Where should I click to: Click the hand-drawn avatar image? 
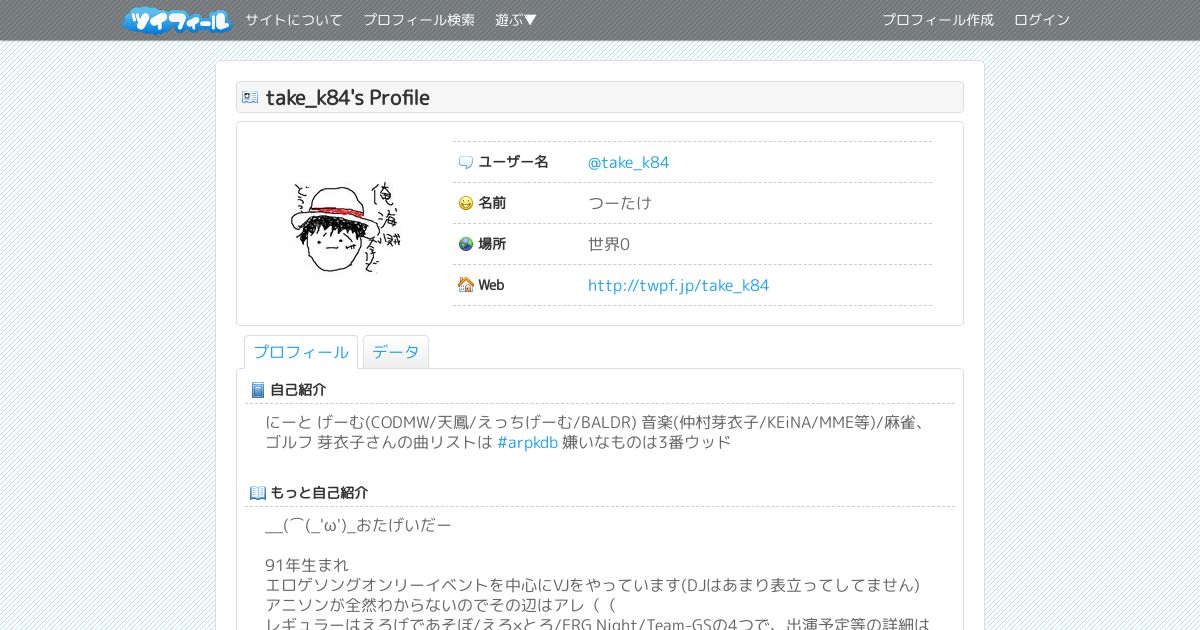(345, 227)
